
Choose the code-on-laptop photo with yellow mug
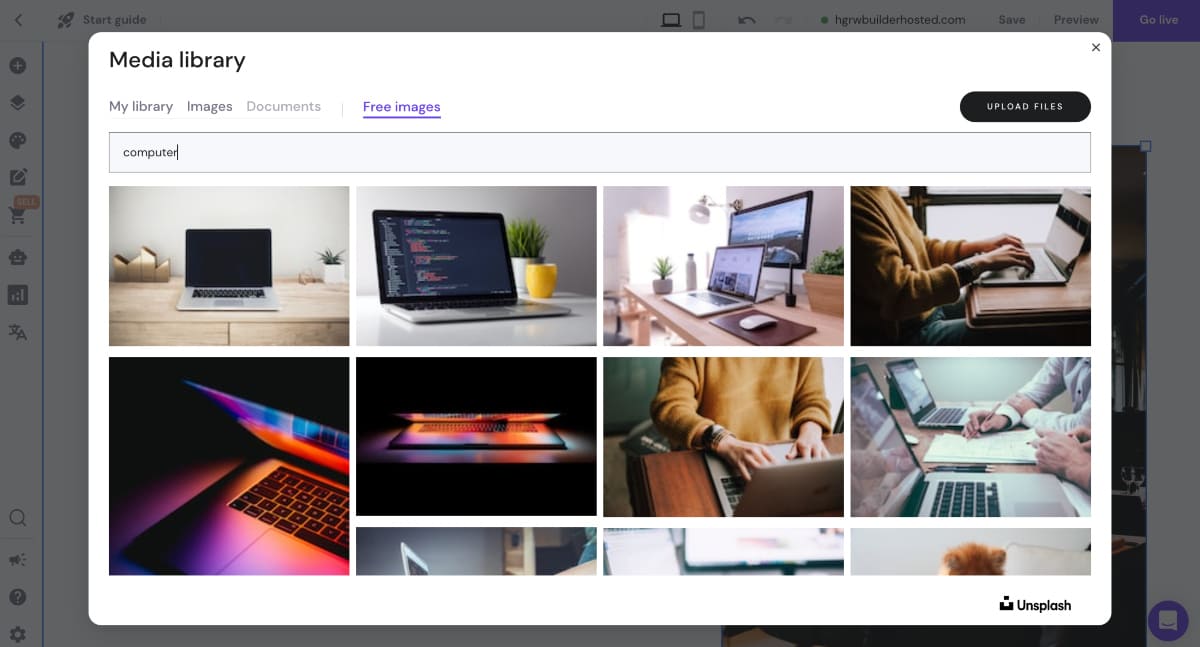coord(476,266)
